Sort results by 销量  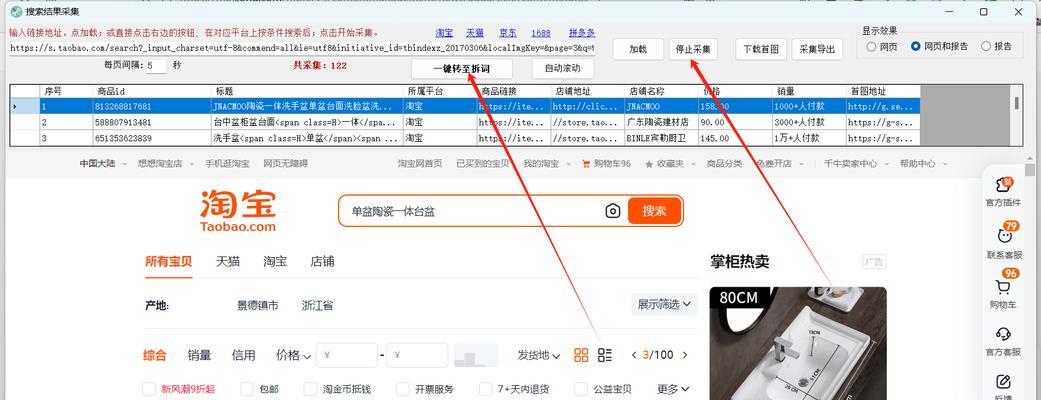tap(199, 355)
